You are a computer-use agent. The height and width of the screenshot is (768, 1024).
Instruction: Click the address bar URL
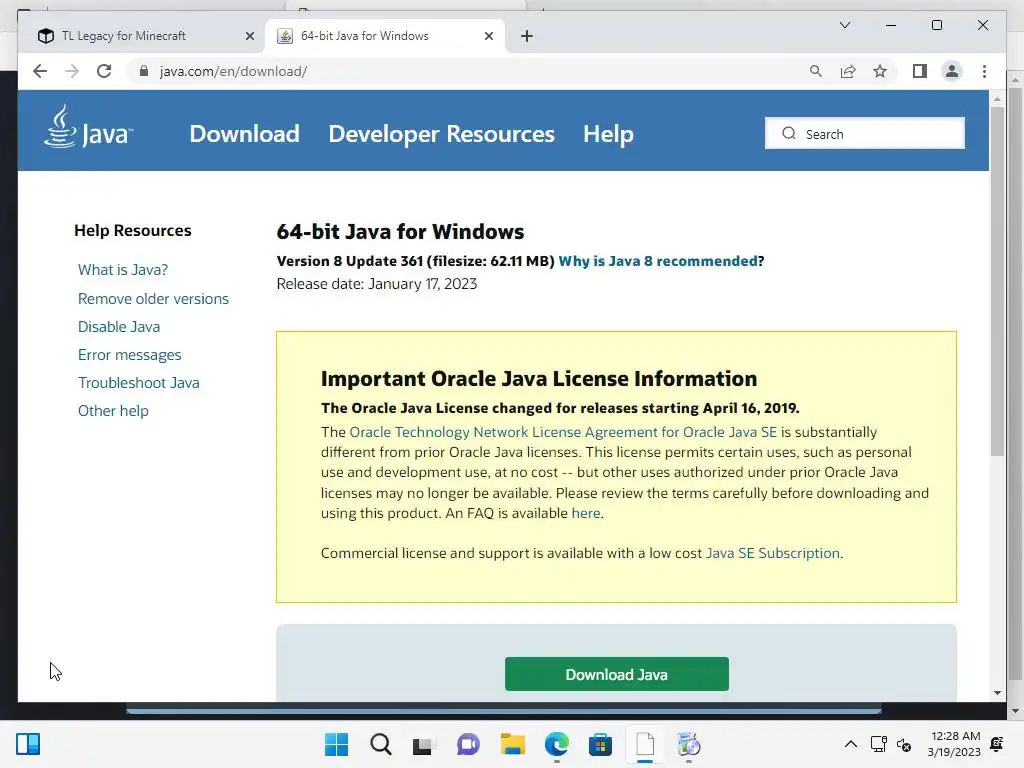click(233, 71)
